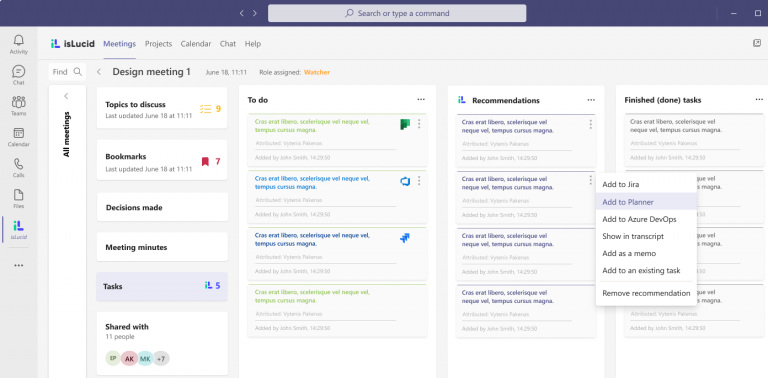Click the search magnifier beside Find

[77, 72]
